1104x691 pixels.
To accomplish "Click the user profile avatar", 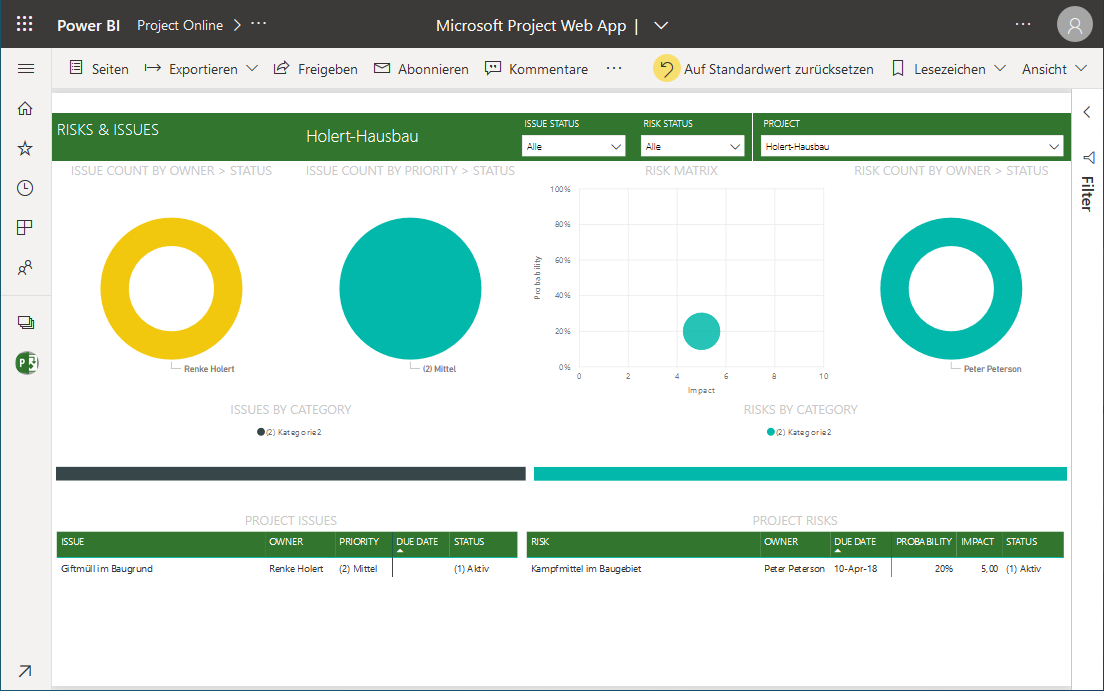I will (x=1074, y=25).
